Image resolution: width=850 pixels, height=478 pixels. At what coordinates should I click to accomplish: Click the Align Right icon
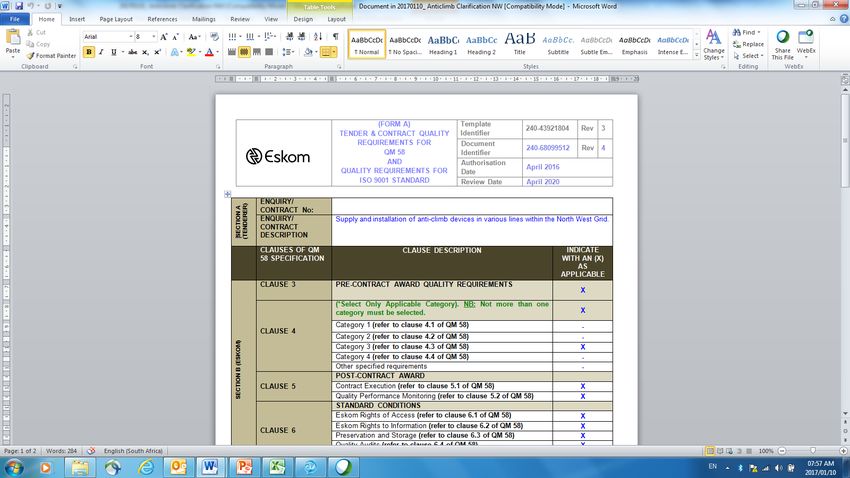(256, 52)
